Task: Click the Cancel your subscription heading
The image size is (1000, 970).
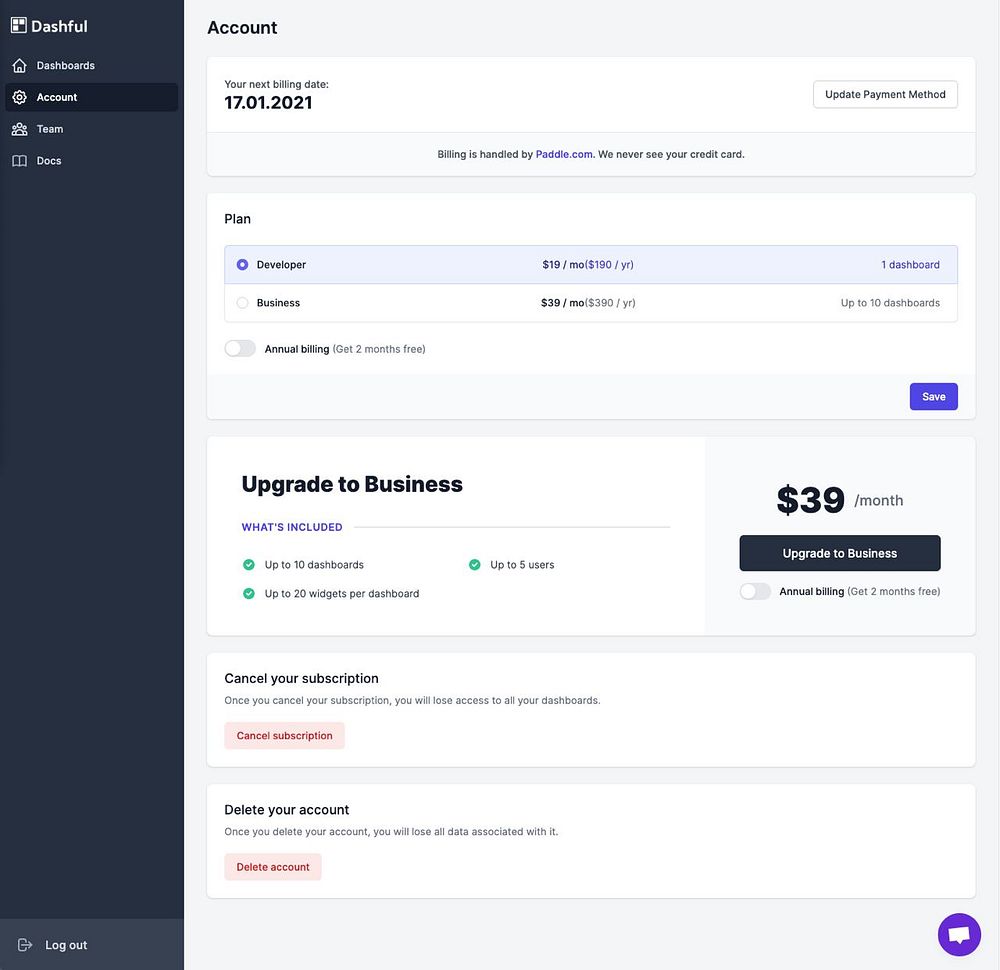Action: click(x=302, y=679)
